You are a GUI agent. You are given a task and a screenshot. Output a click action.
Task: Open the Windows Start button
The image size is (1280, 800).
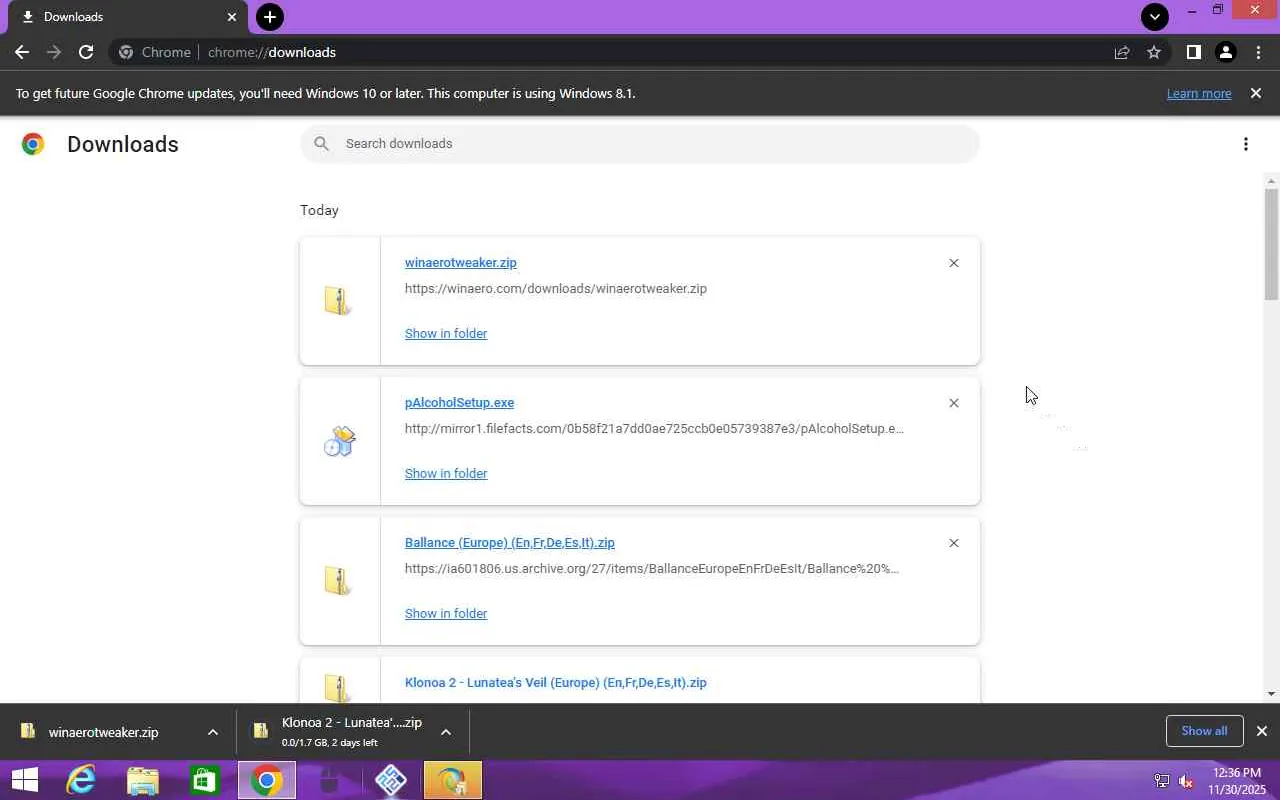[x=24, y=780]
